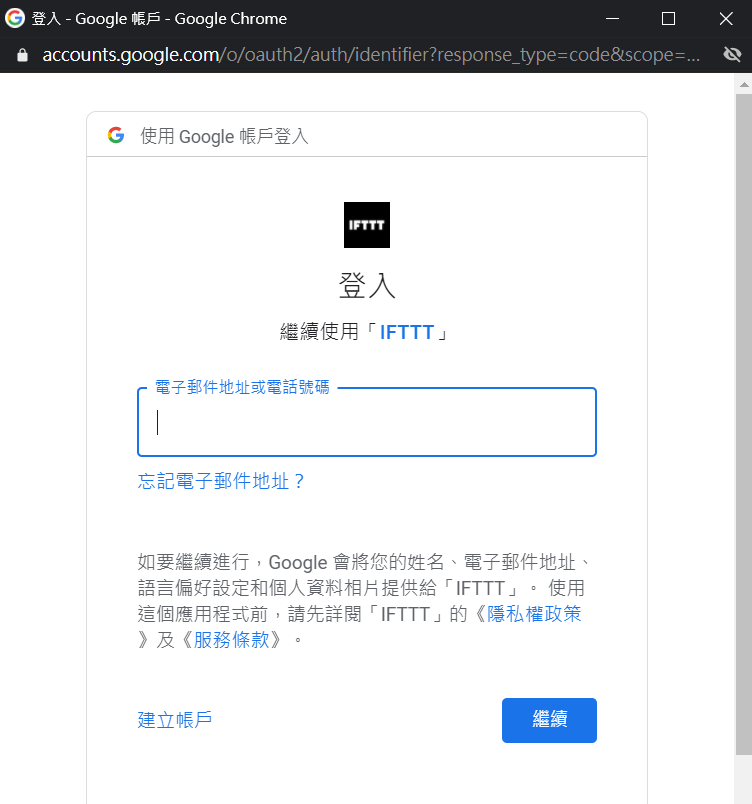Close the Chrome sign-in window
This screenshot has height=804, width=752.
[725, 18]
